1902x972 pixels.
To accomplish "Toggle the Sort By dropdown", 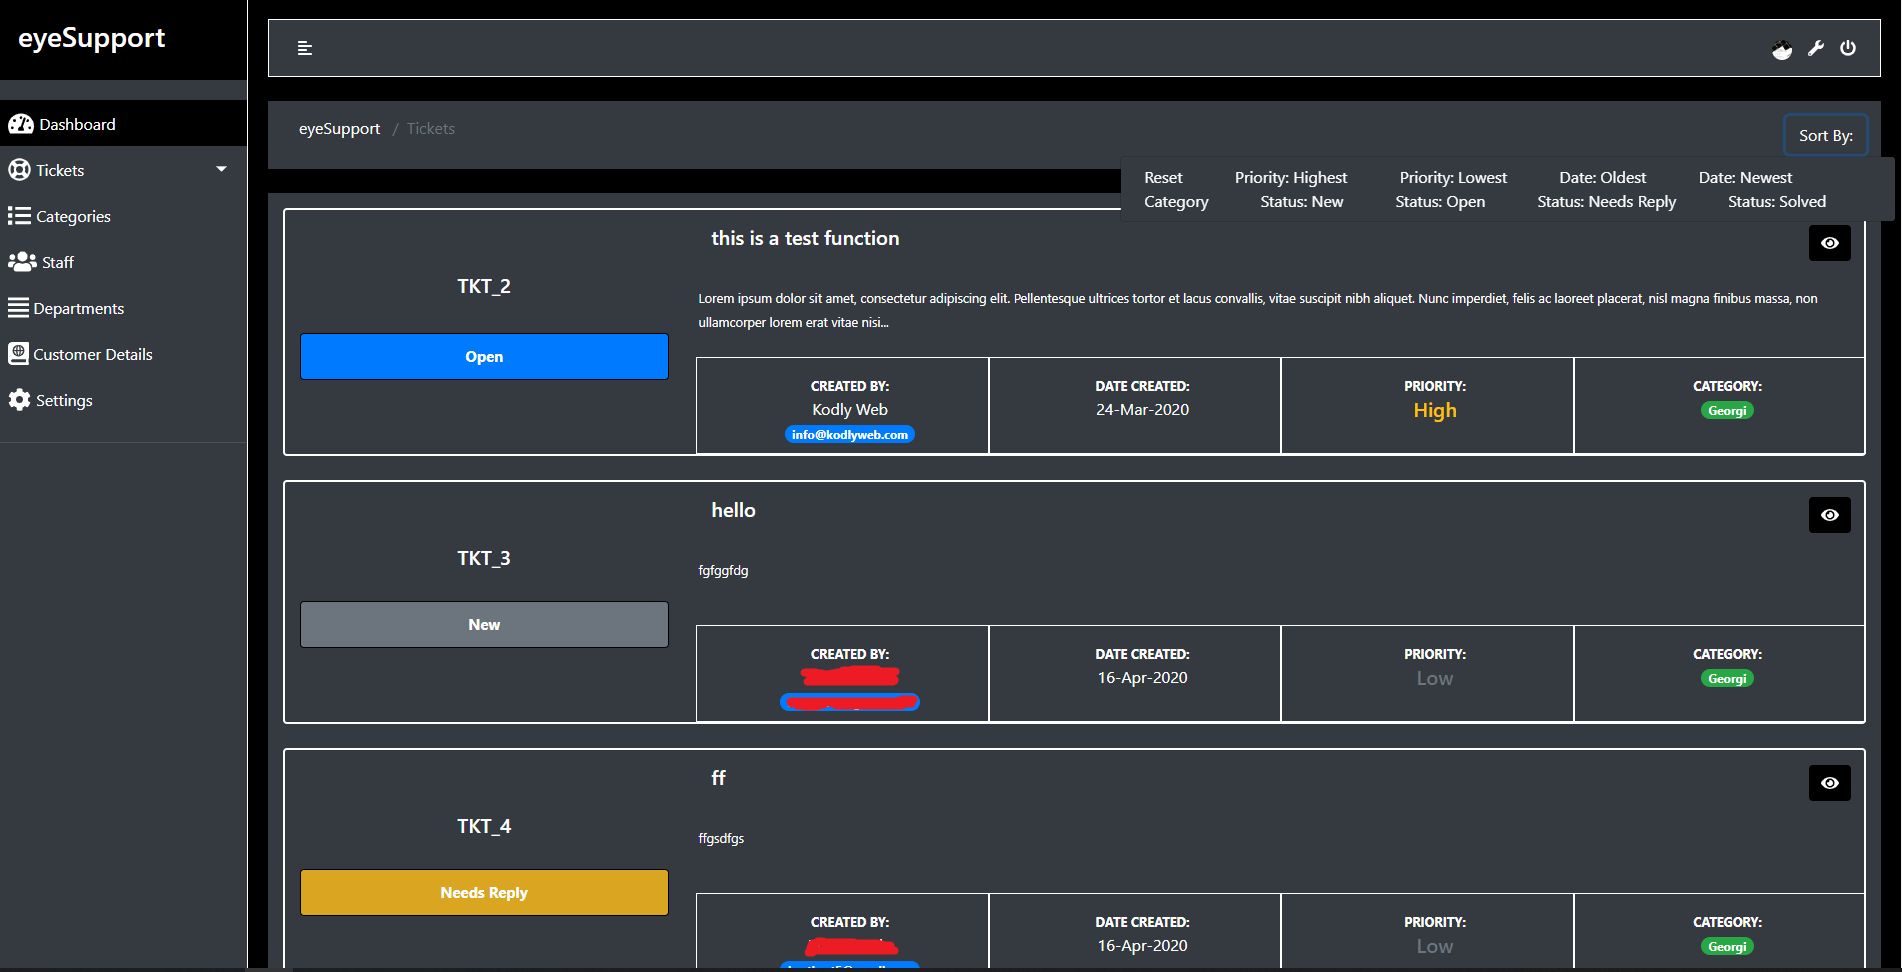I will [1825, 135].
